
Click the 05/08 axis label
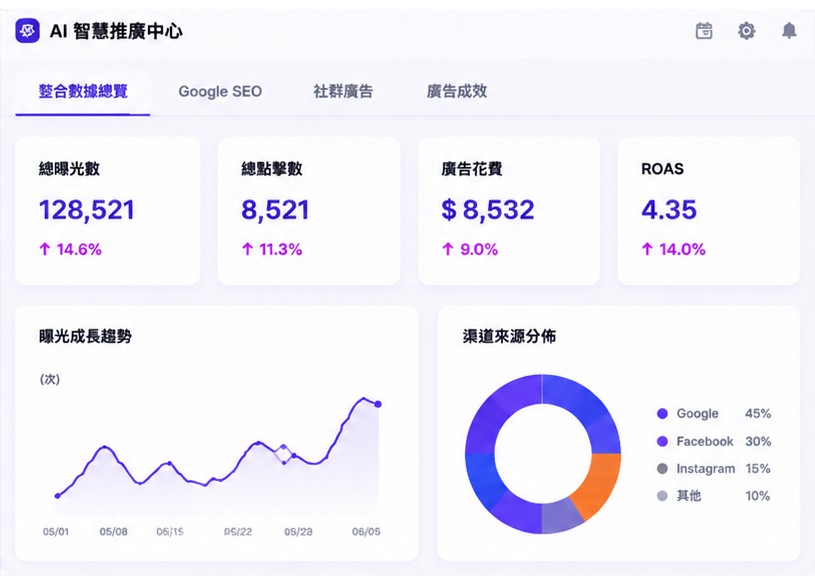click(x=113, y=531)
